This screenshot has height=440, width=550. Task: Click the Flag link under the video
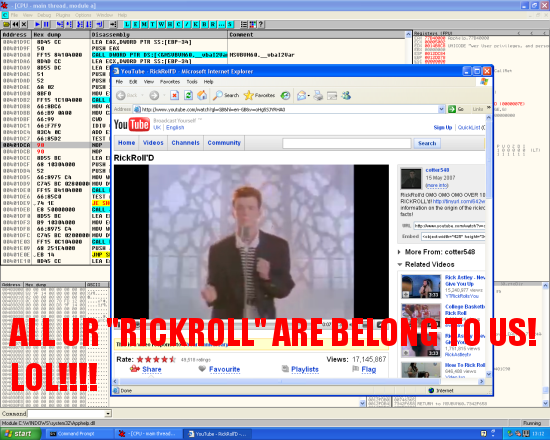click(369, 369)
